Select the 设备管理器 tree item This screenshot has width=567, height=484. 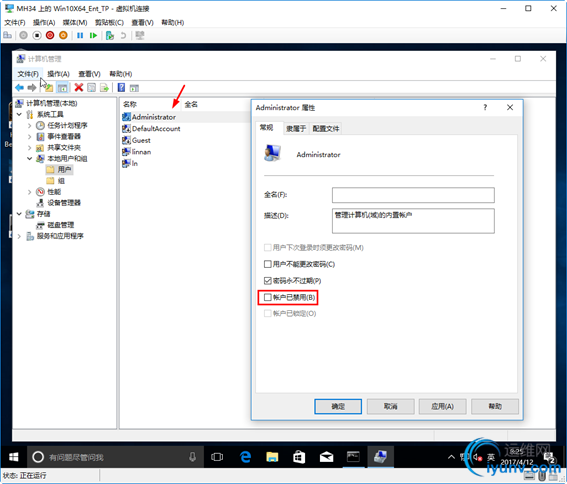click(64, 203)
